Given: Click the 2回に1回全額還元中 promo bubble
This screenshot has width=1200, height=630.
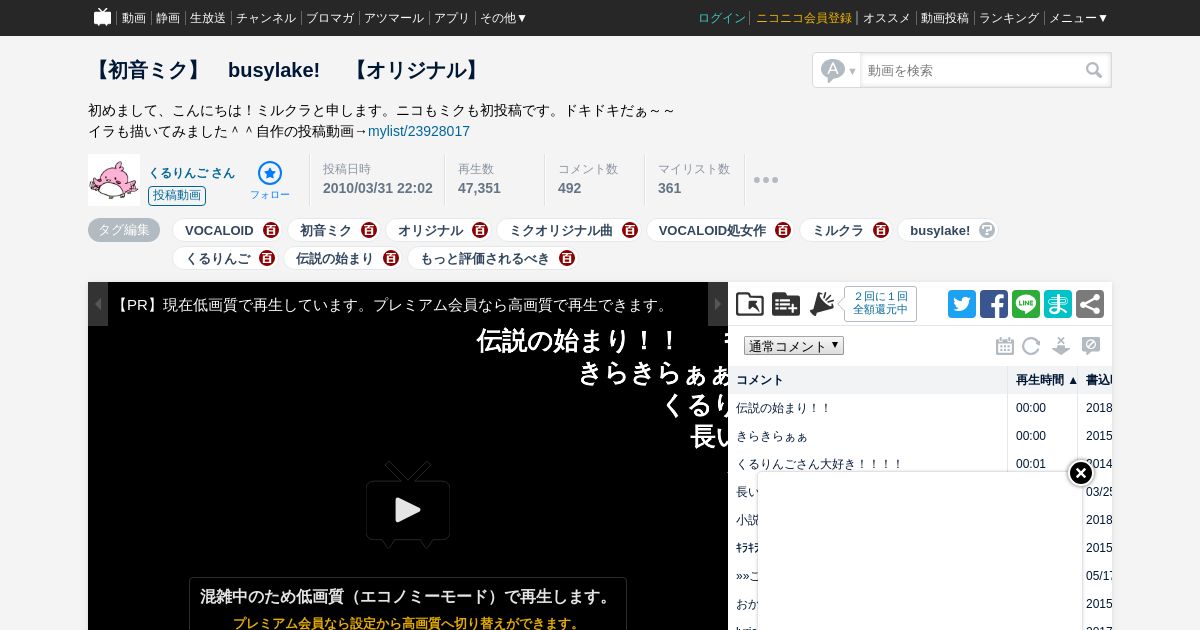Looking at the screenshot, I should [881, 304].
